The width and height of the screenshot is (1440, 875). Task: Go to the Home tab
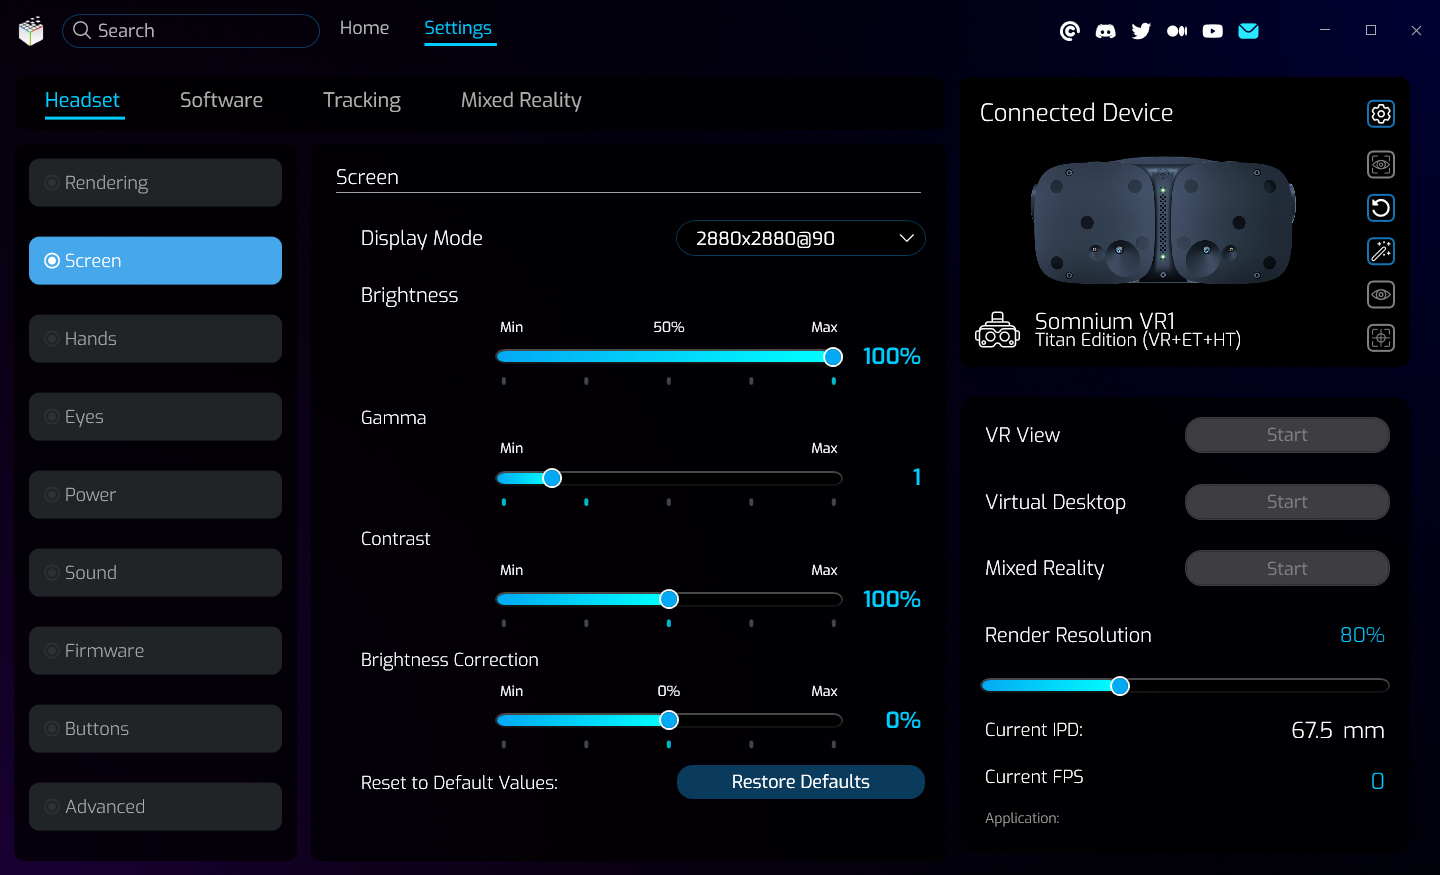(364, 28)
